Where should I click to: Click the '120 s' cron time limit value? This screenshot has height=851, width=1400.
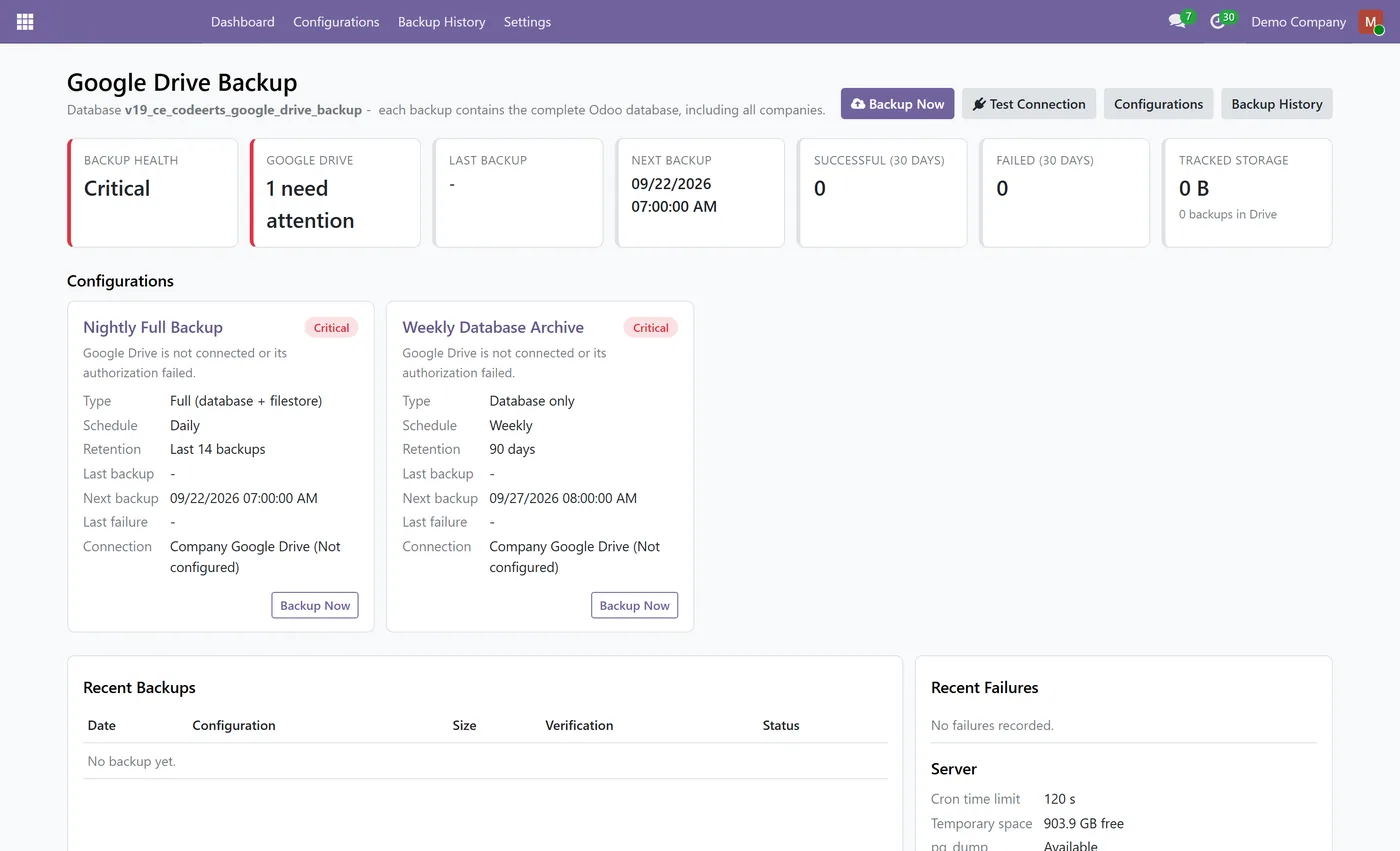point(1060,799)
